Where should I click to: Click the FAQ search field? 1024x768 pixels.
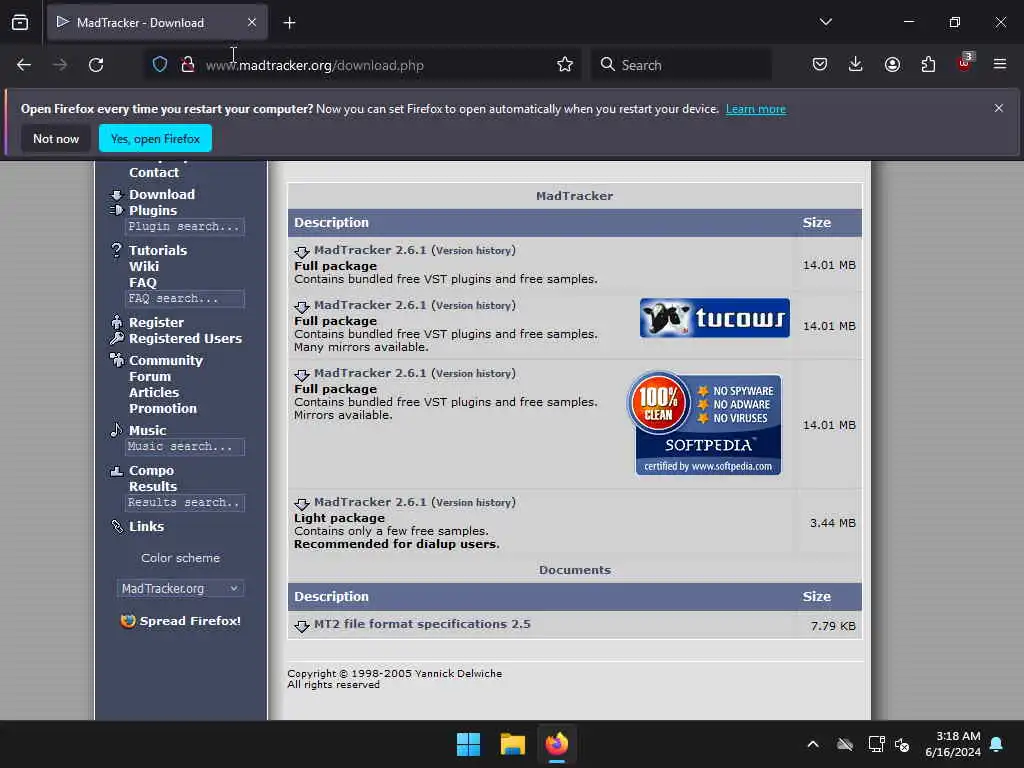(184, 298)
